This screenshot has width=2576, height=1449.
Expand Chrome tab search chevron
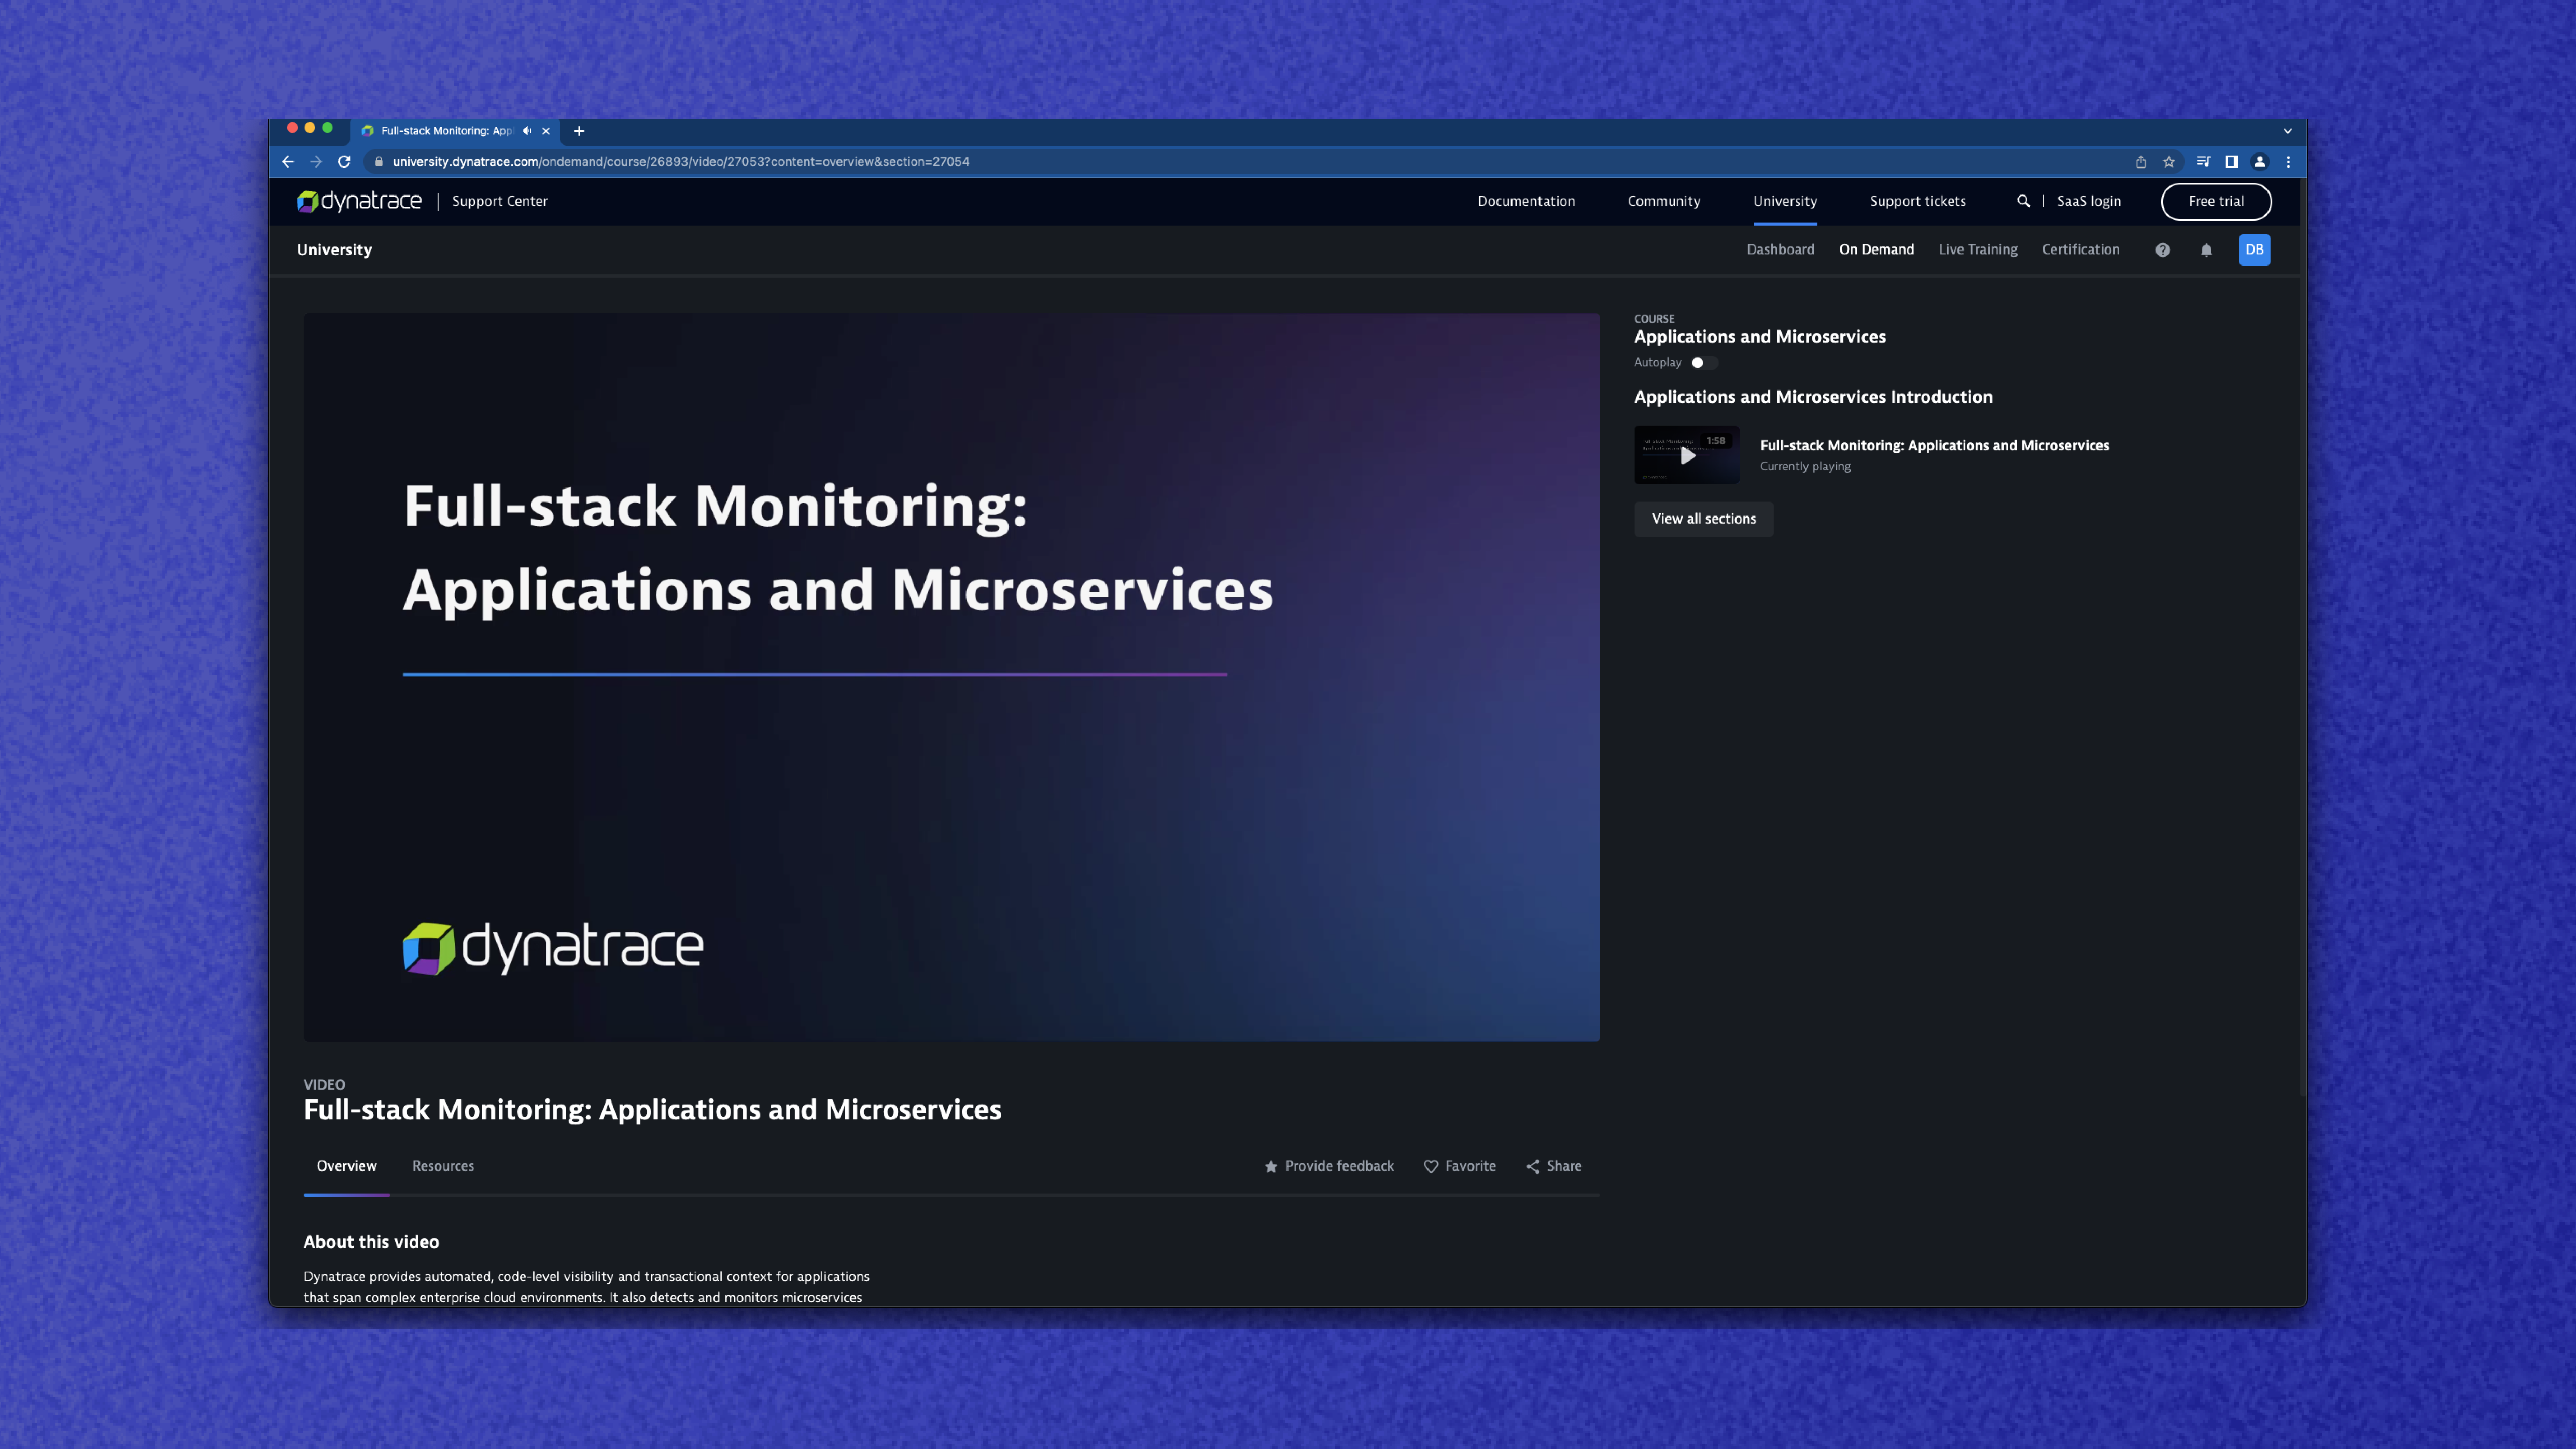pos(2287,131)
